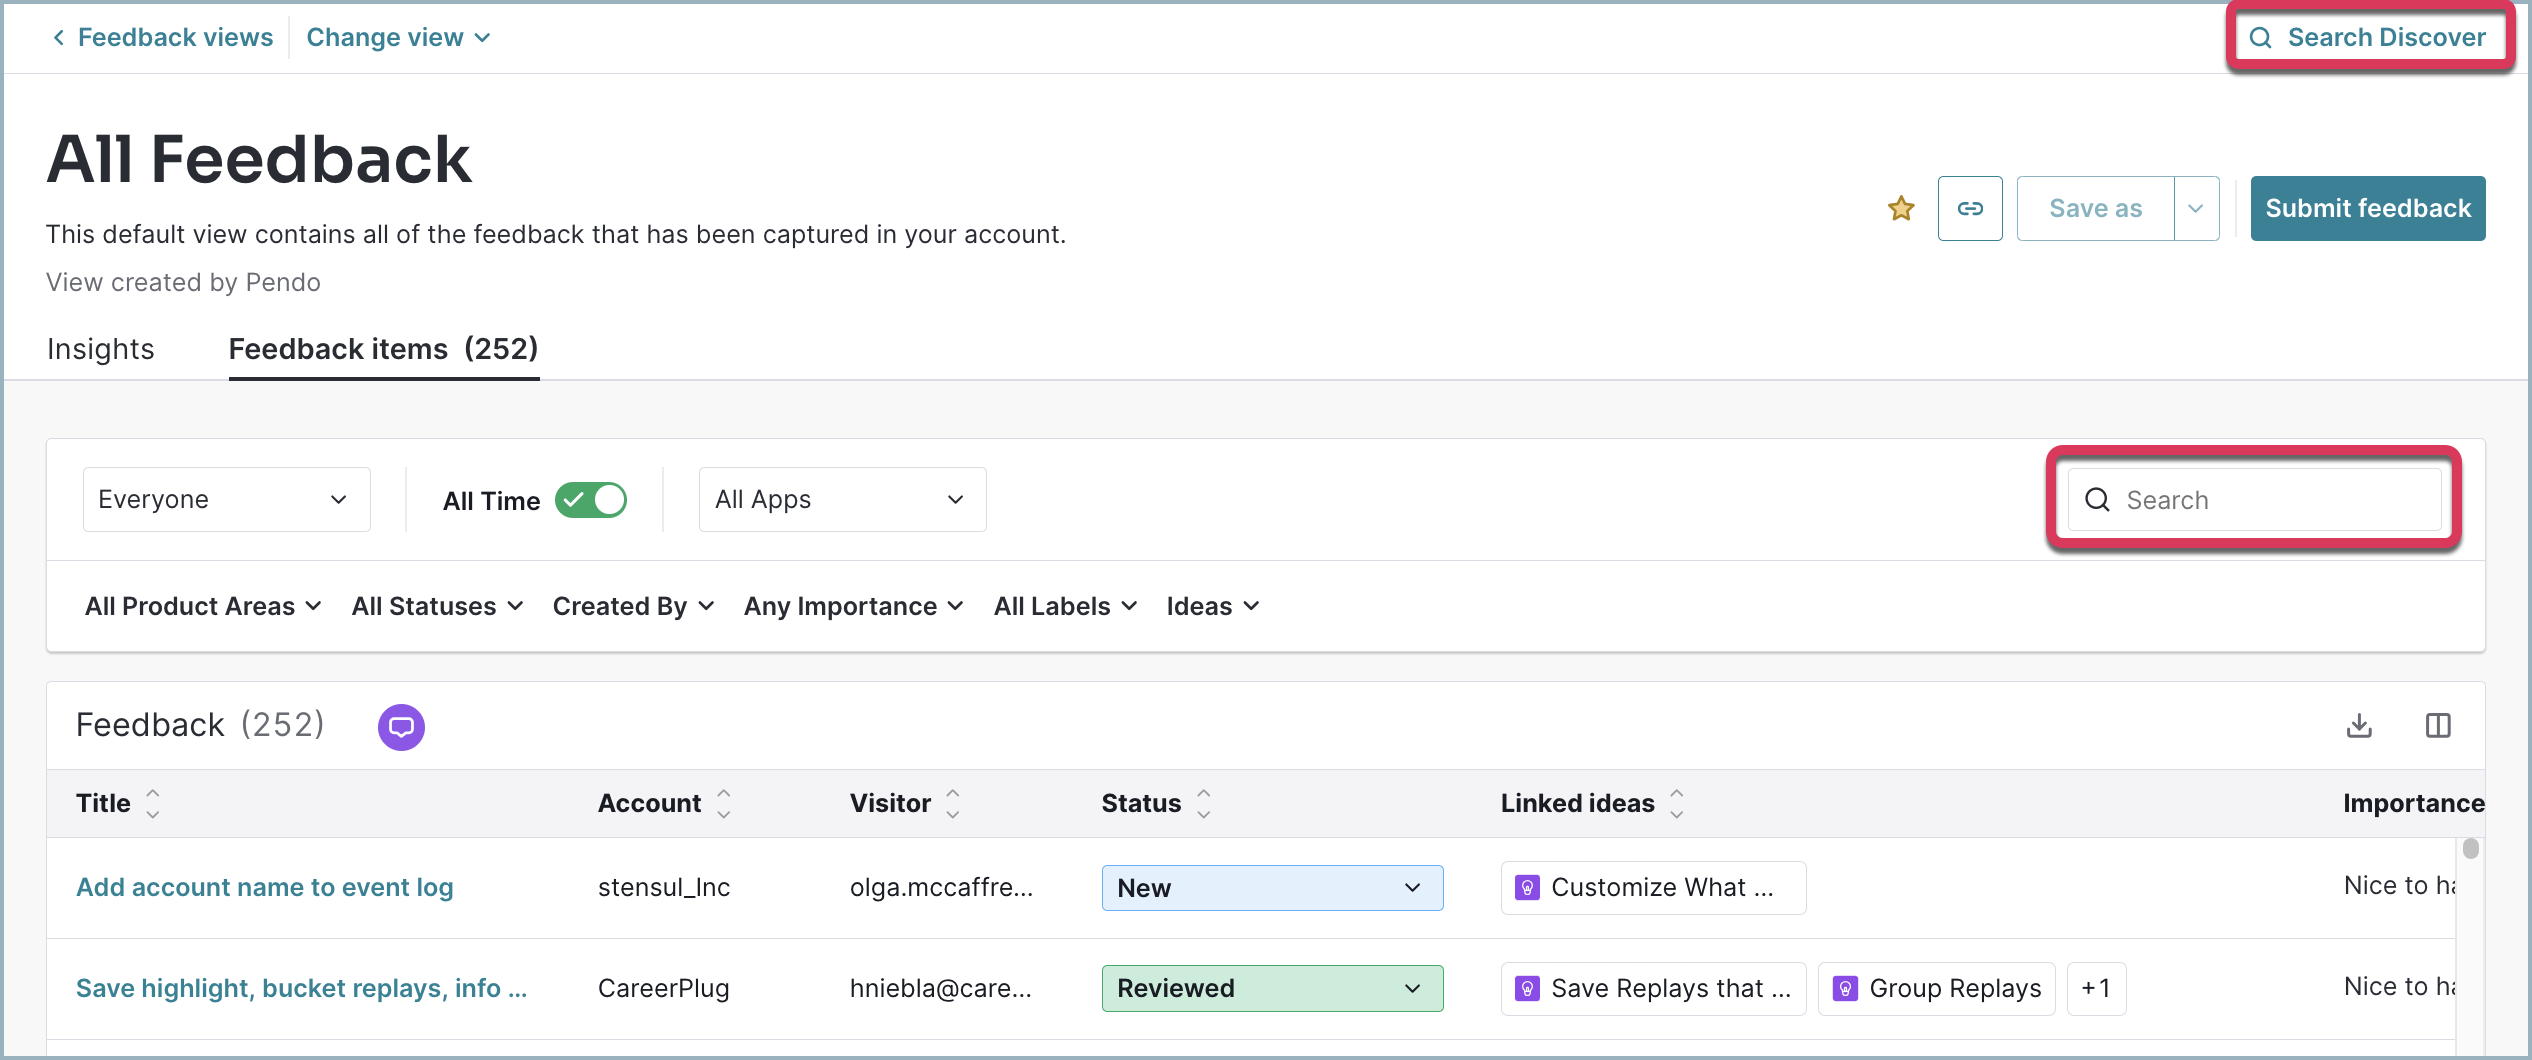
Task: Sort by Account column arrows
Action: tap(724, 803)
